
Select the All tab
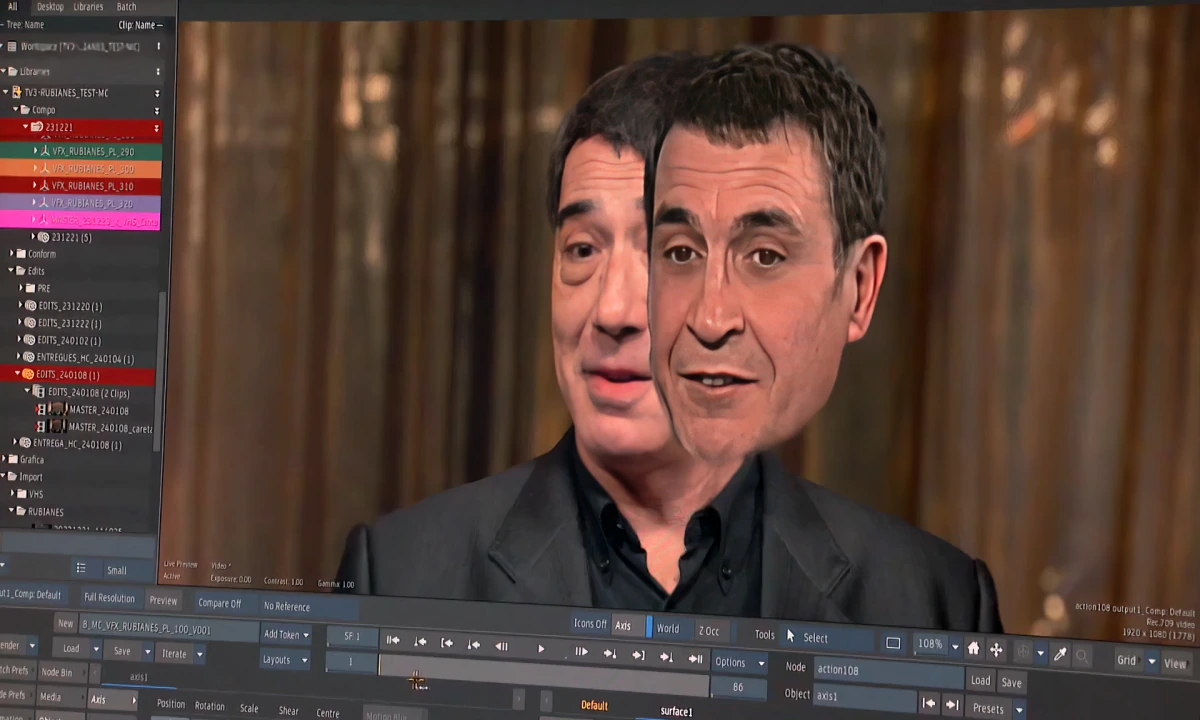point(12,6)
